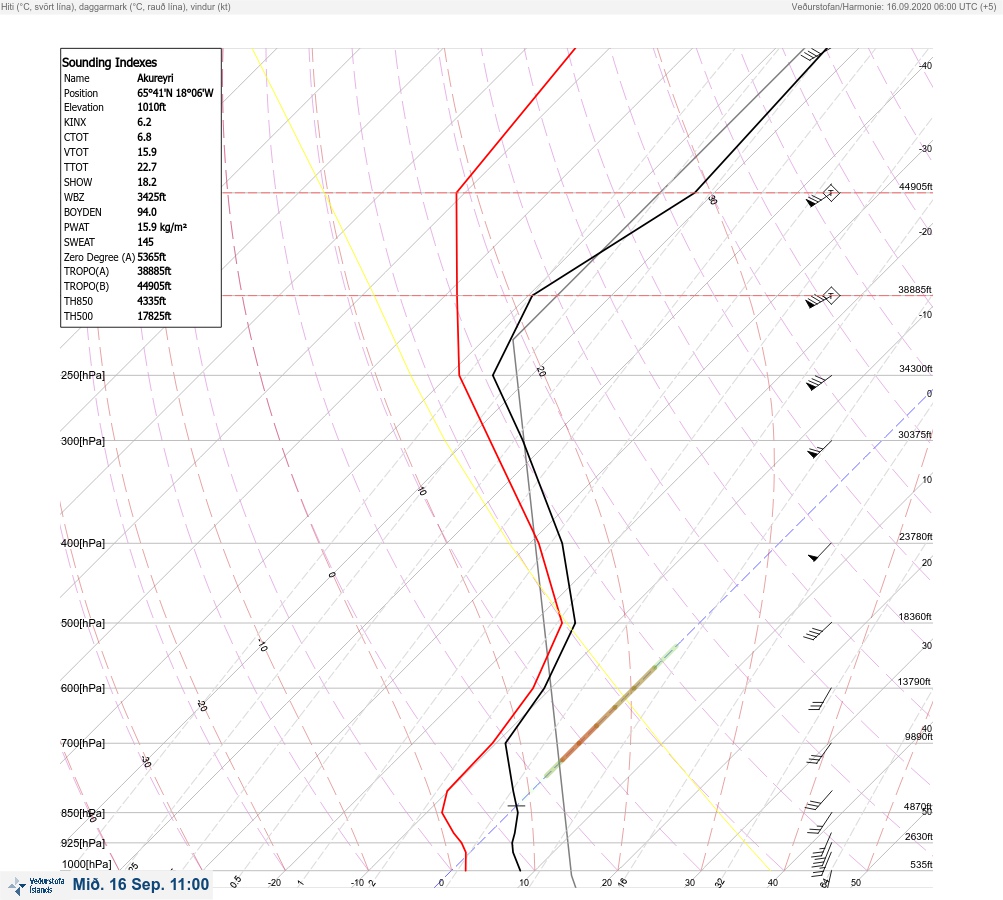Click the CTOT value 6.8
This screenshot has width=1003, height=900.
pos(145,137)
